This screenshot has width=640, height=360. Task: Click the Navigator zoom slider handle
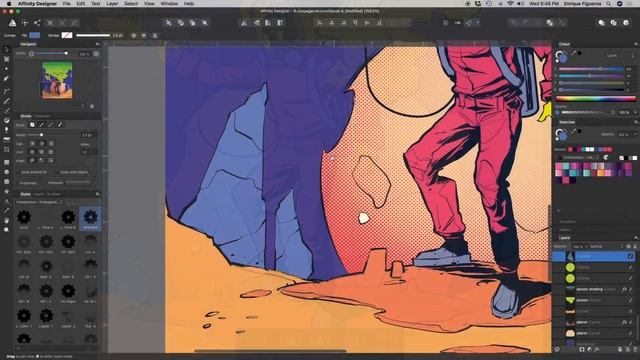(66, 53)
